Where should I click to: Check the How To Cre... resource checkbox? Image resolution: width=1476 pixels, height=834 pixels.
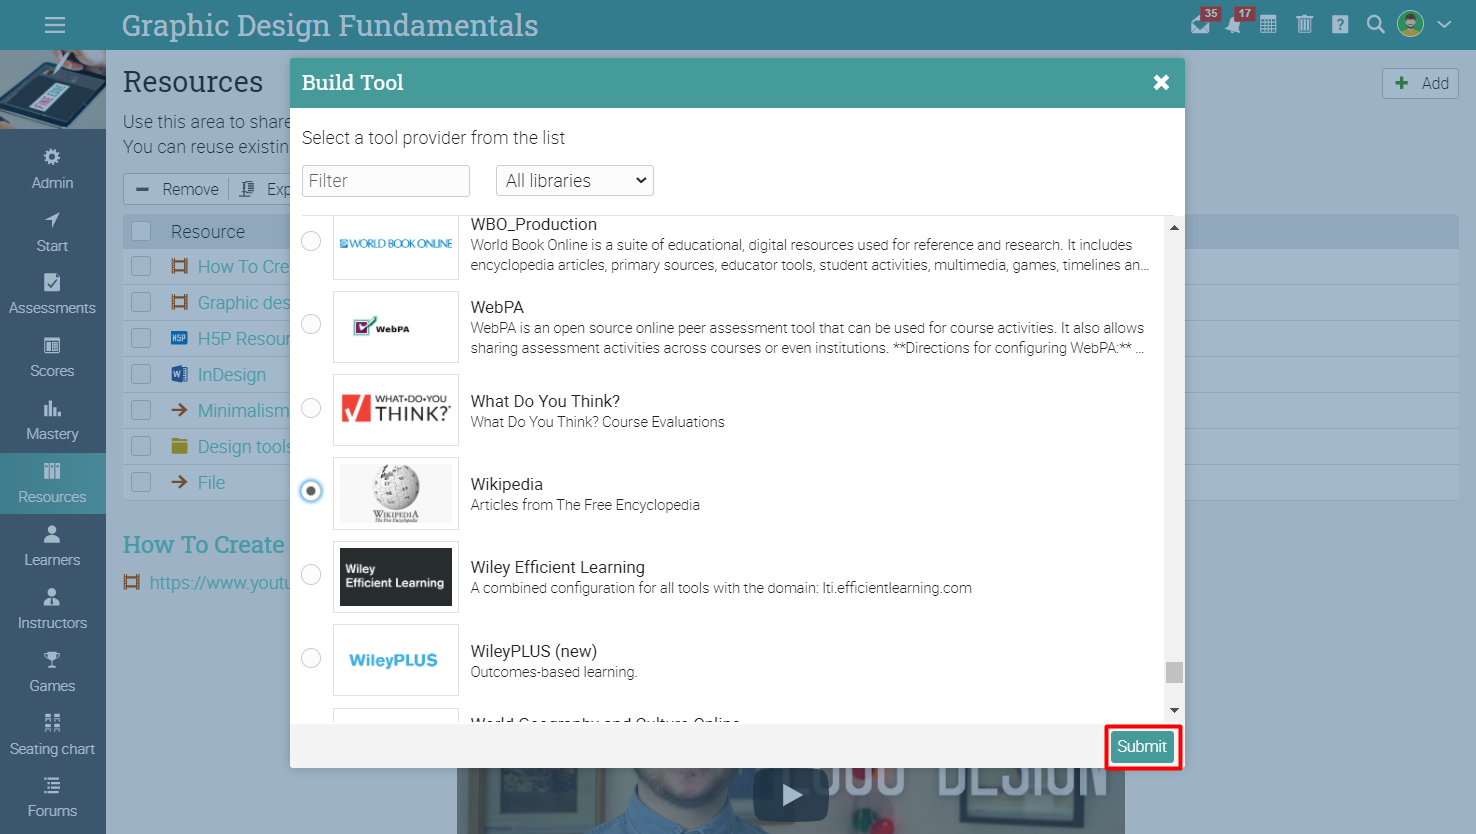coord(141,266)
